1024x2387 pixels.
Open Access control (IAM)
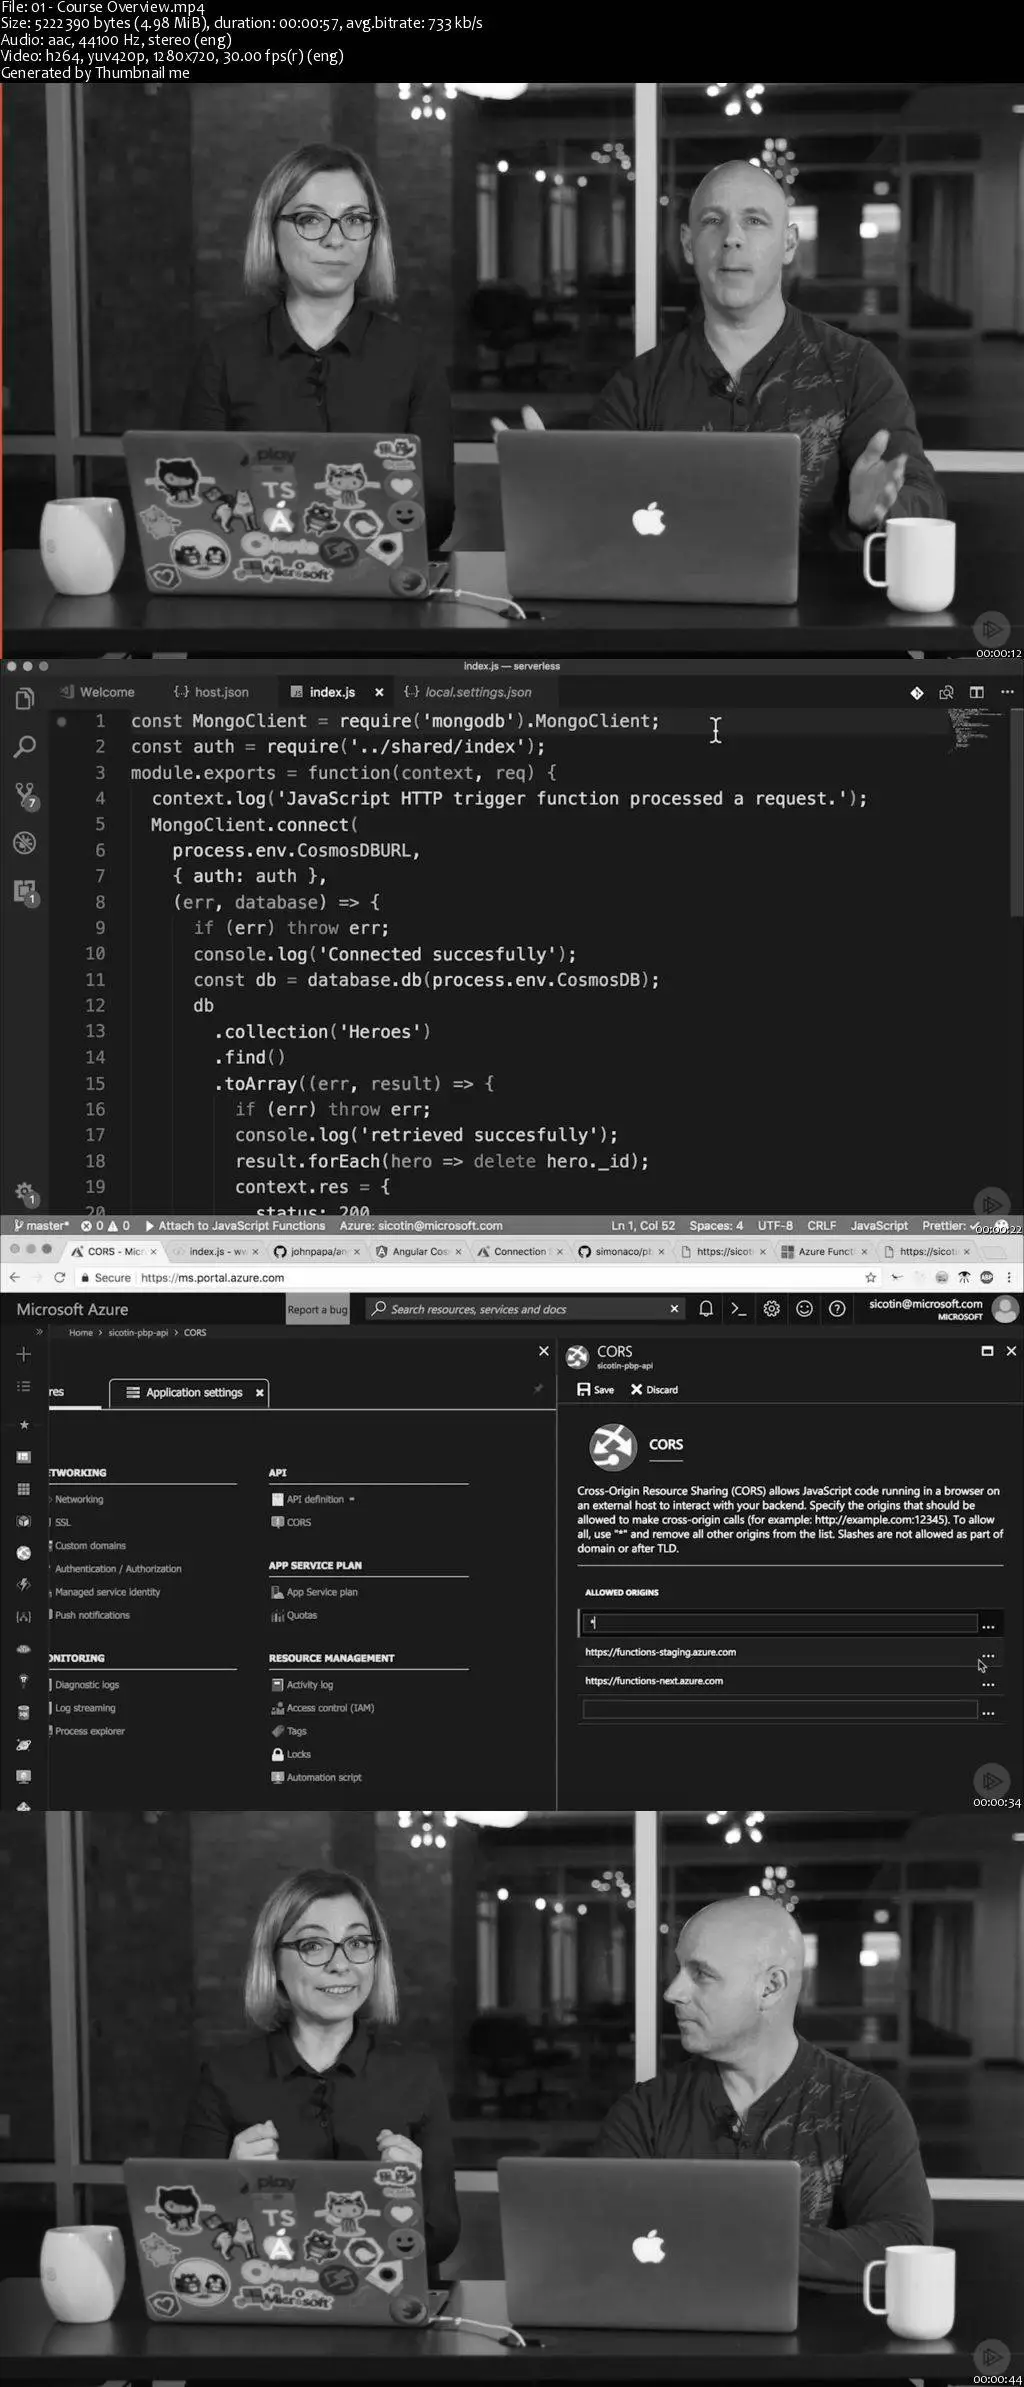pyautogui.click(x=322, y=1708)
